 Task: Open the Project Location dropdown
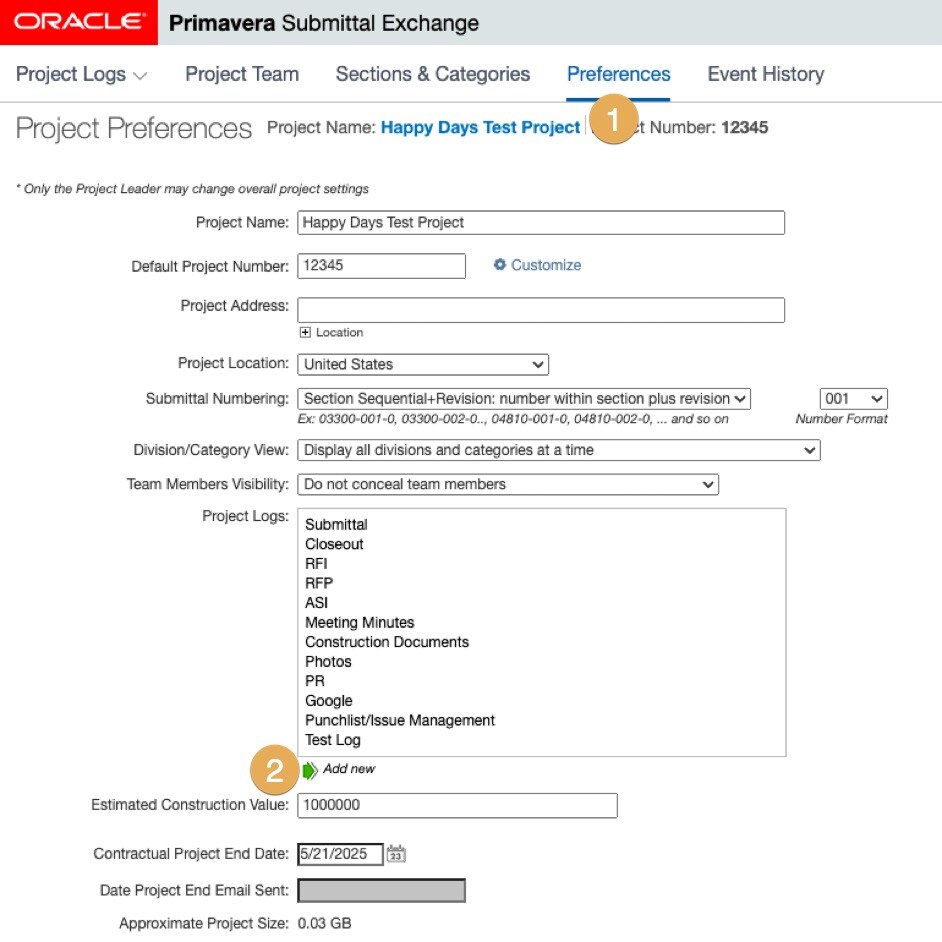[x=423, y=364]
